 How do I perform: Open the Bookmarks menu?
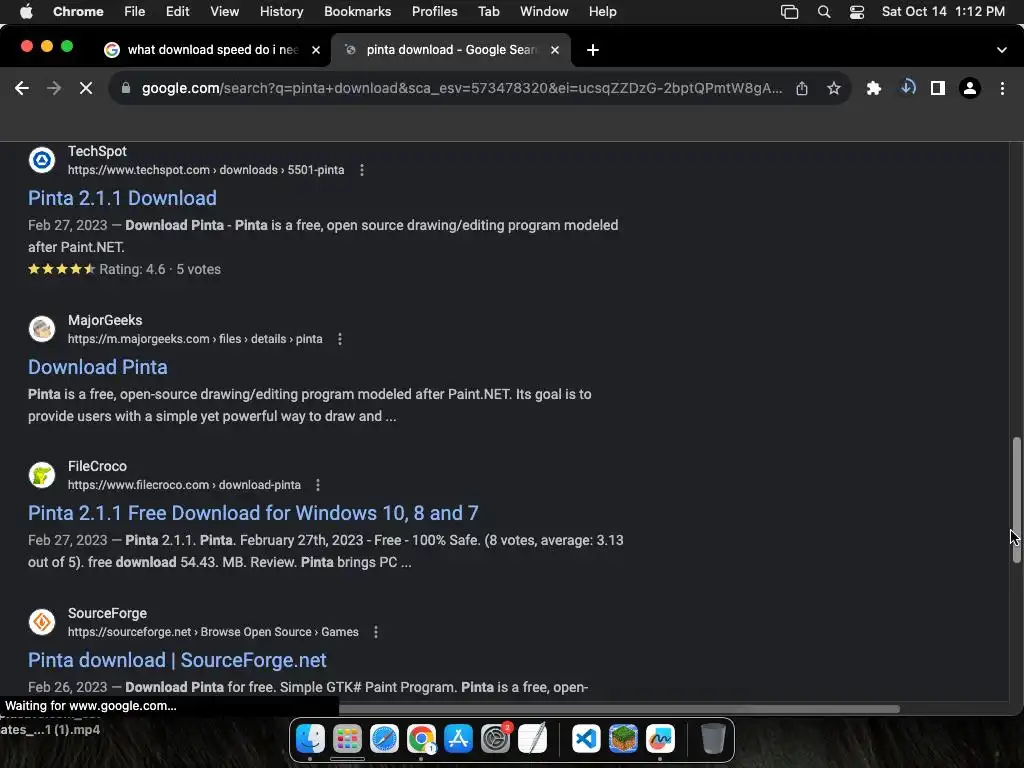pos(357,12)
